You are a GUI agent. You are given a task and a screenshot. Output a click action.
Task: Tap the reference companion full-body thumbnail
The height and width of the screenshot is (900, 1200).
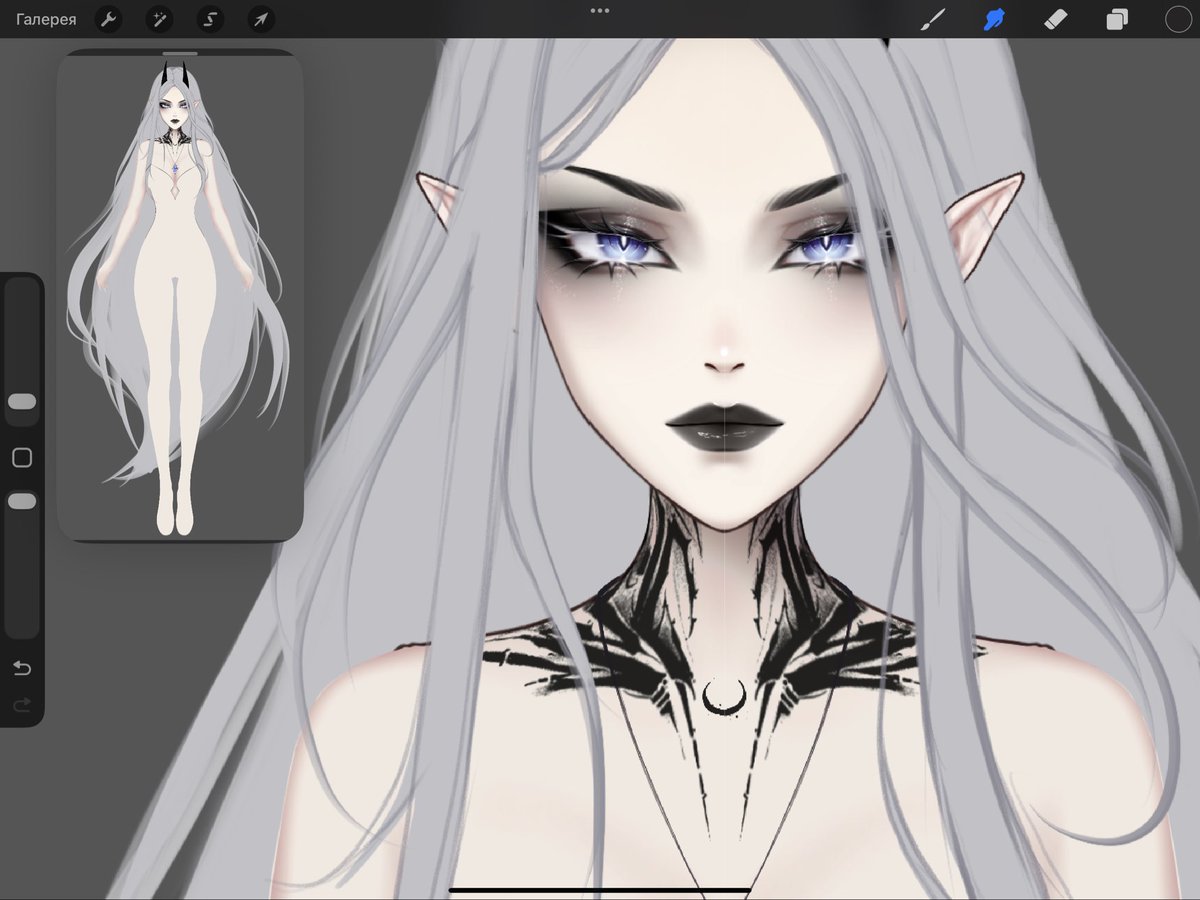coord(180,298)
